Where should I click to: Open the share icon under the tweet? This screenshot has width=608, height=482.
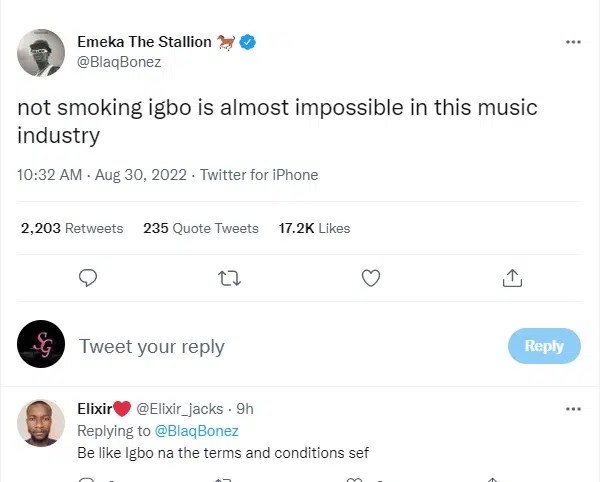tap(512, 277)
